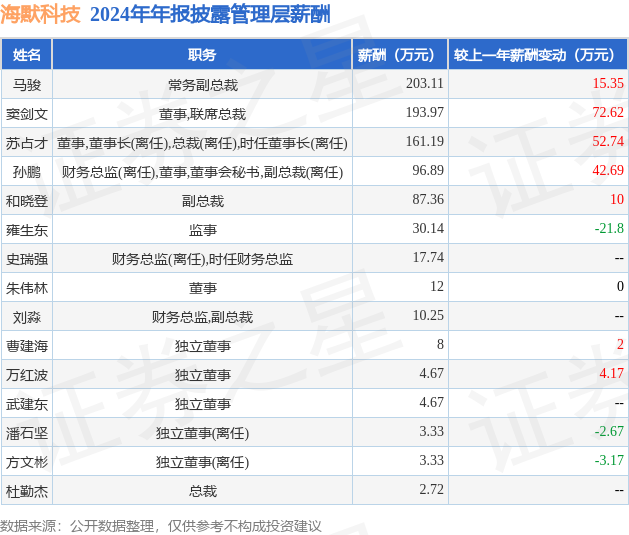Select the name 万红波
Screen dimensions: 629x535
click(x=27, y=375)
